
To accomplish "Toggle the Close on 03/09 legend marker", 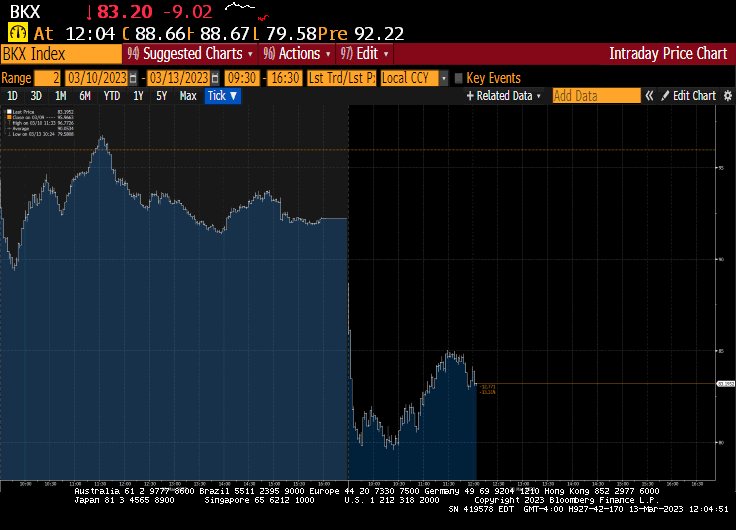I will pyautogui.click(x=7, y=118).
